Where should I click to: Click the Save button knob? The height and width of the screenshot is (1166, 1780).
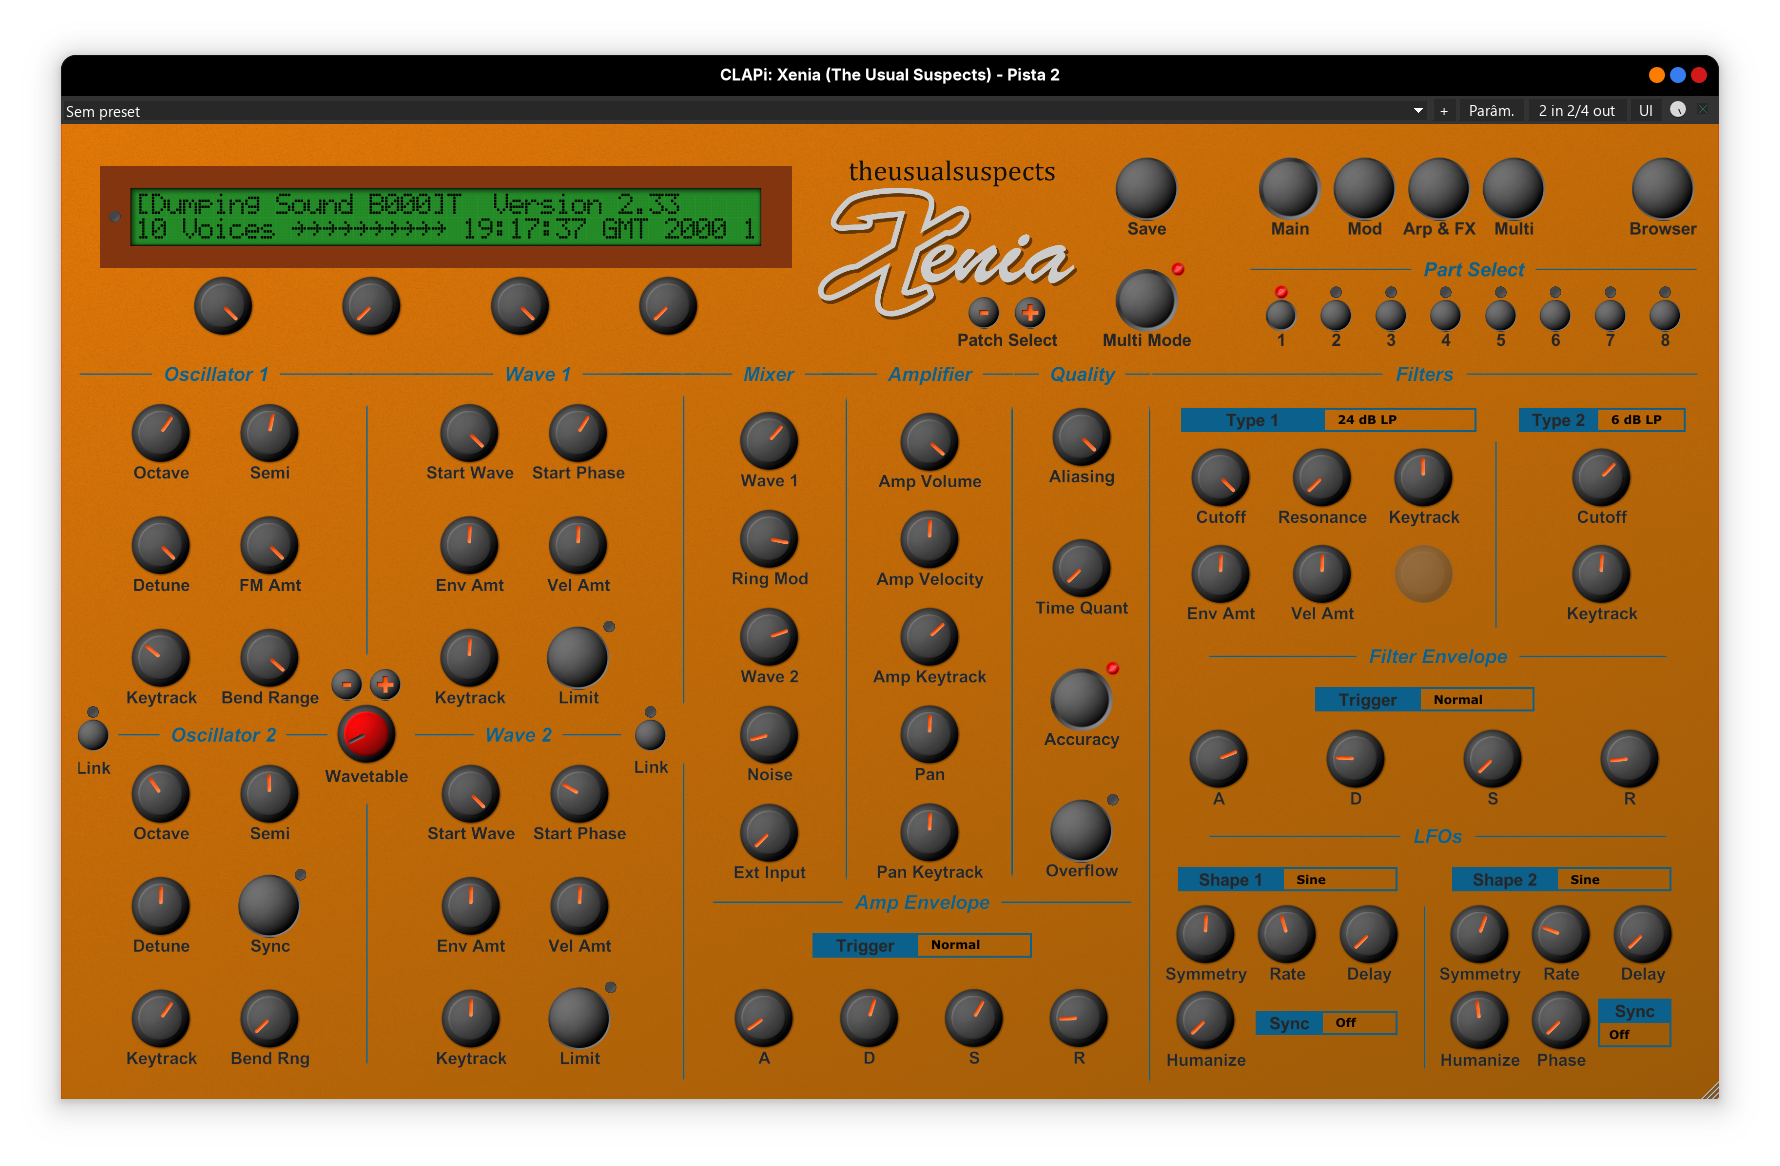tap(1145, 188)
